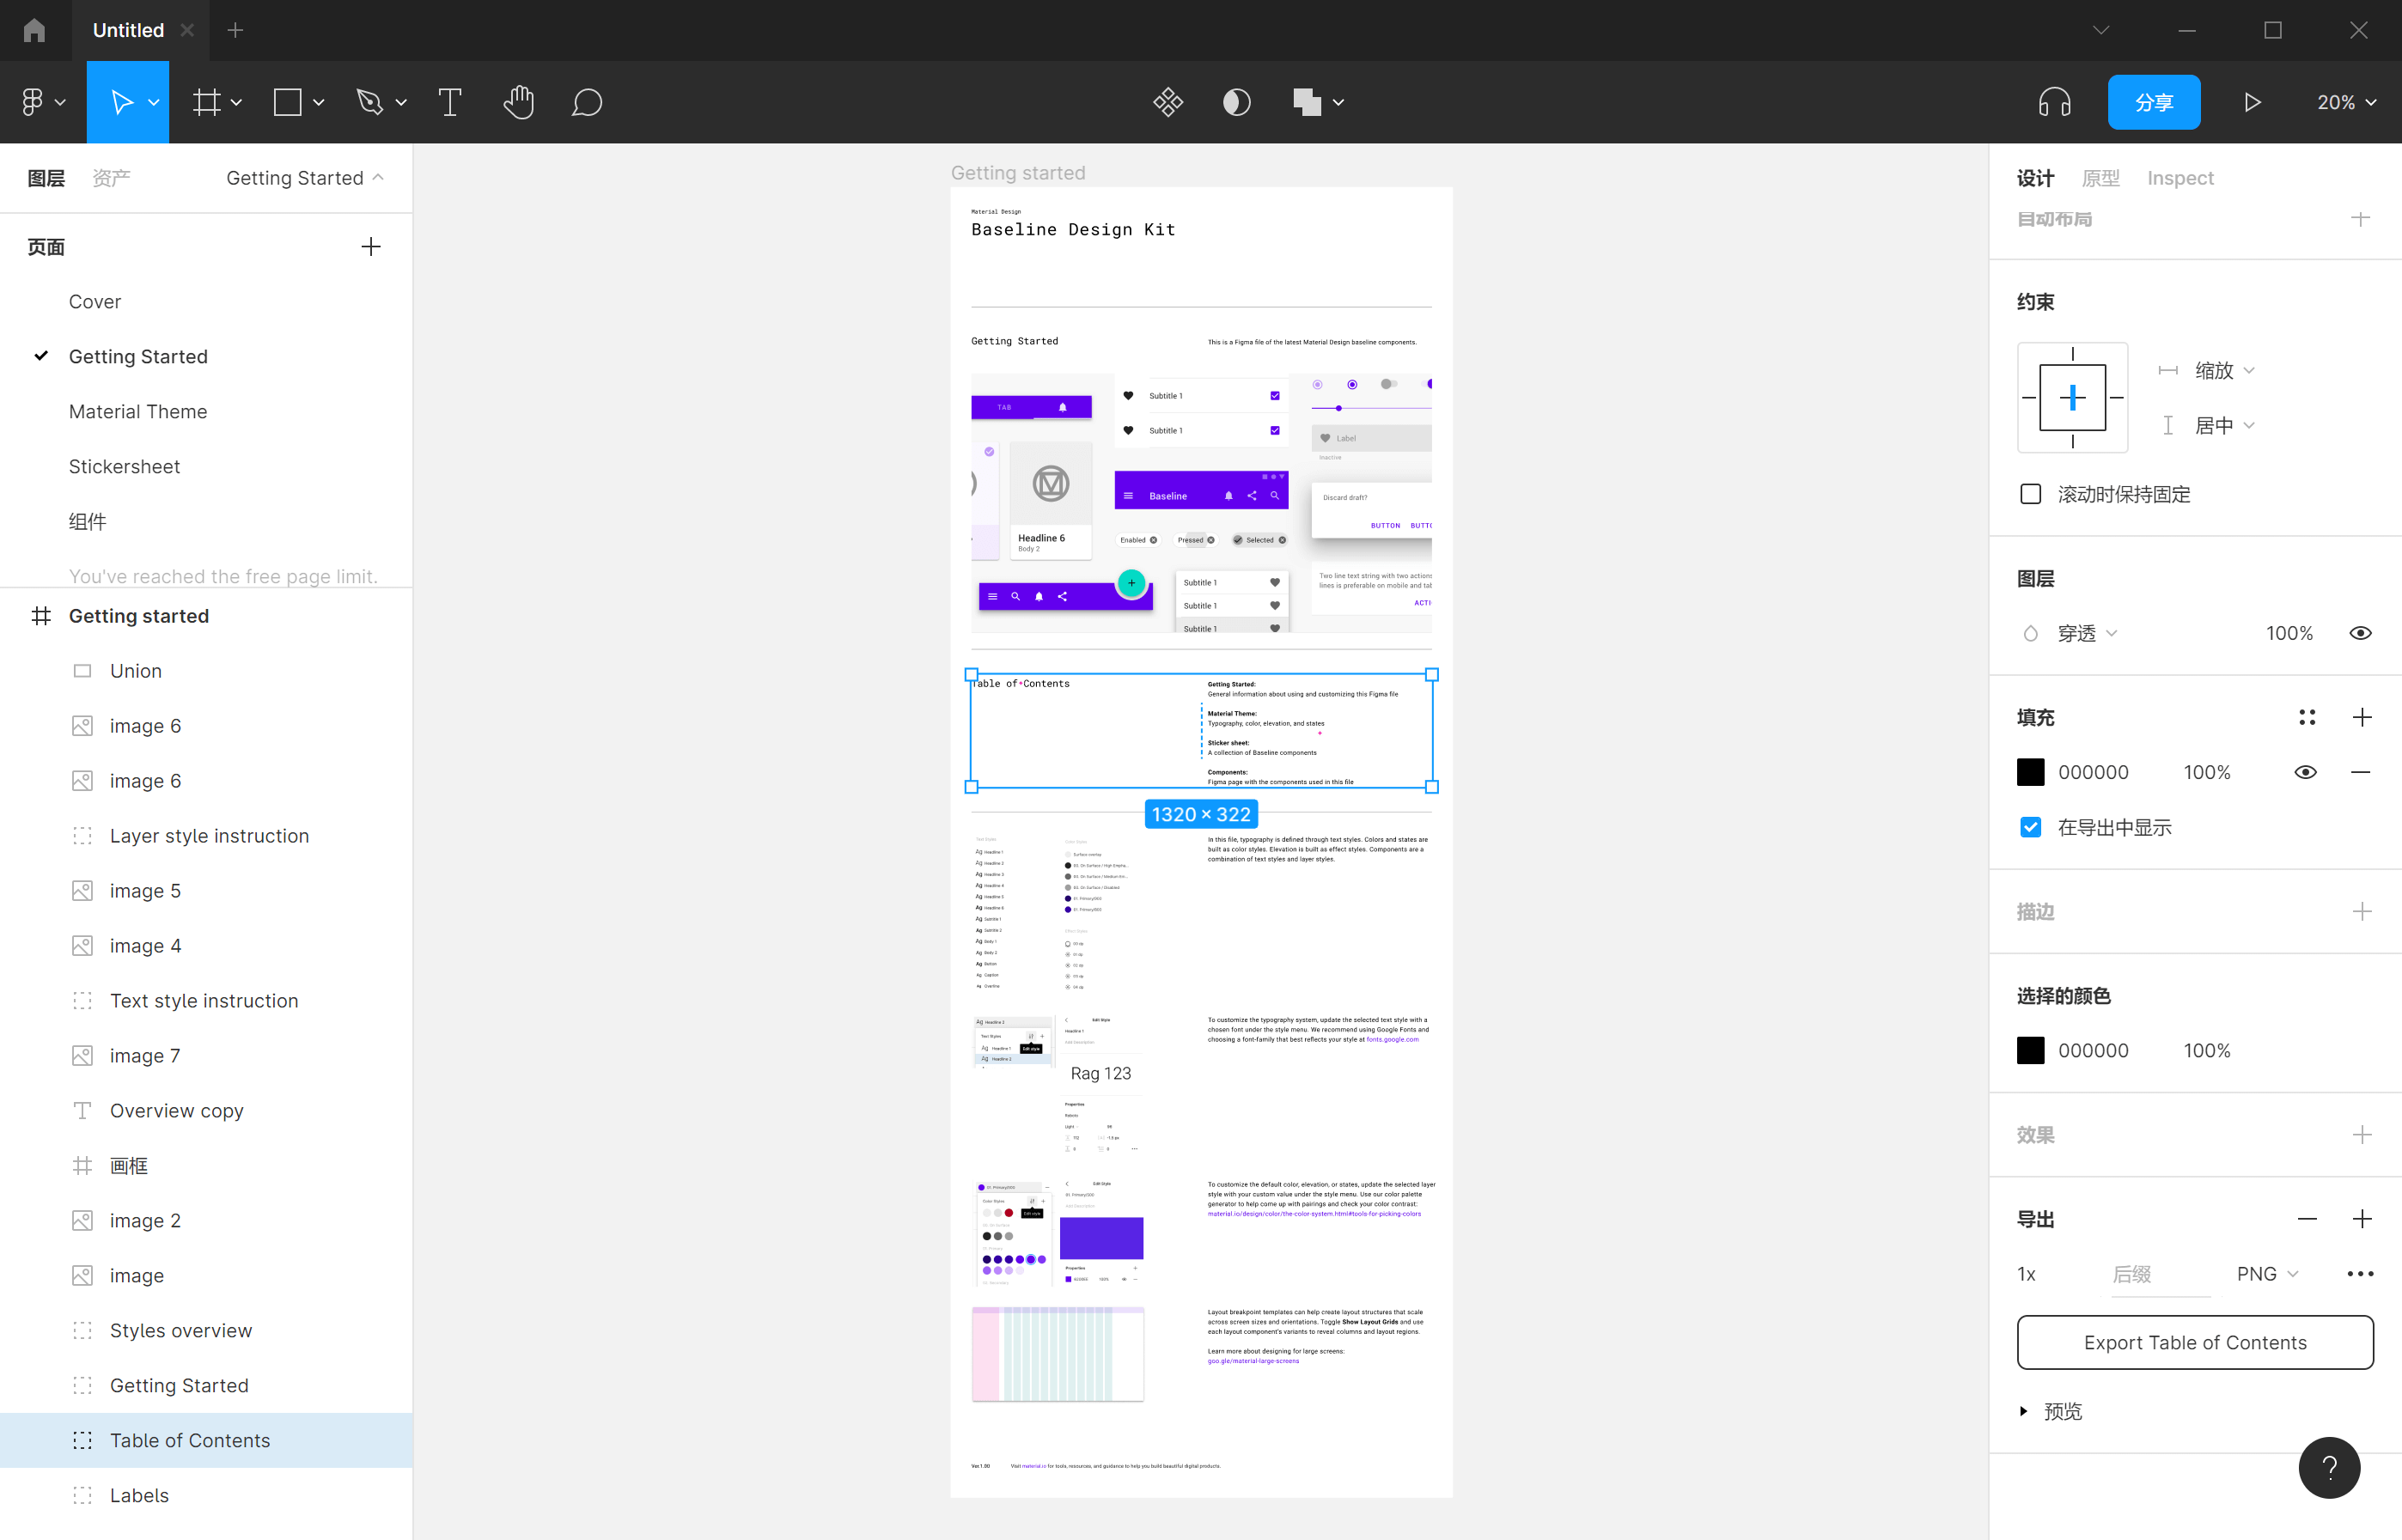
Task: Select the Hand tool
Action: coord(518,102)
